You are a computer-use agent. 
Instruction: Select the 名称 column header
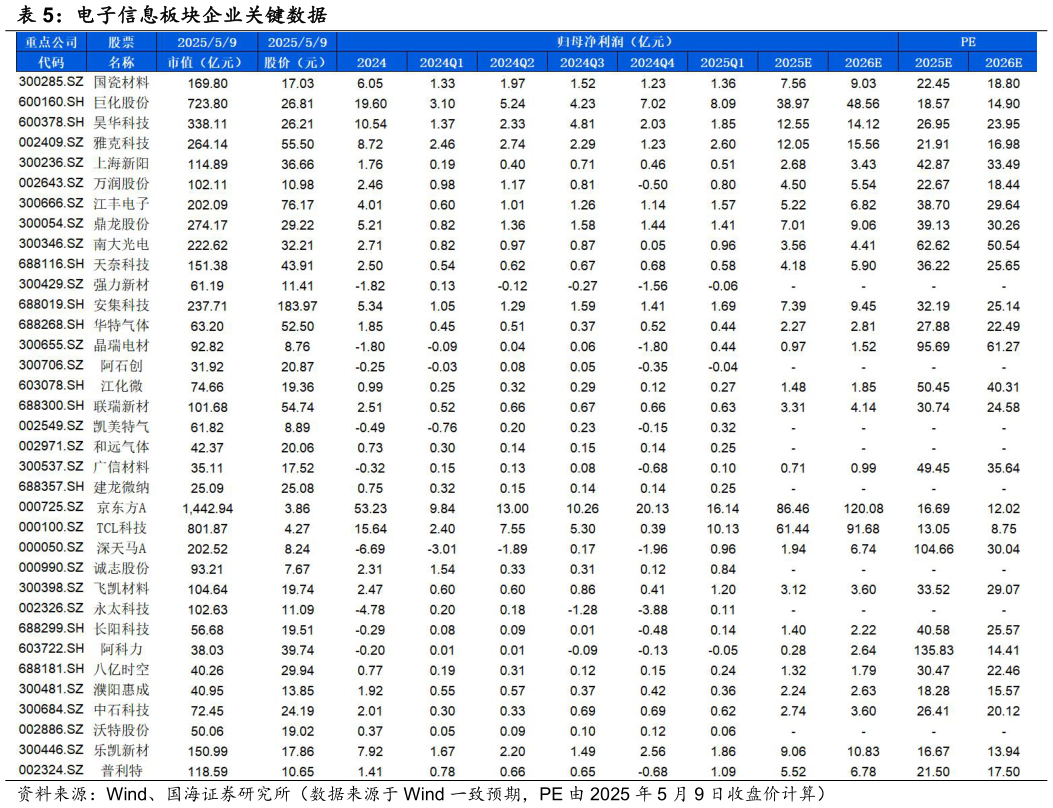[122, 63]
